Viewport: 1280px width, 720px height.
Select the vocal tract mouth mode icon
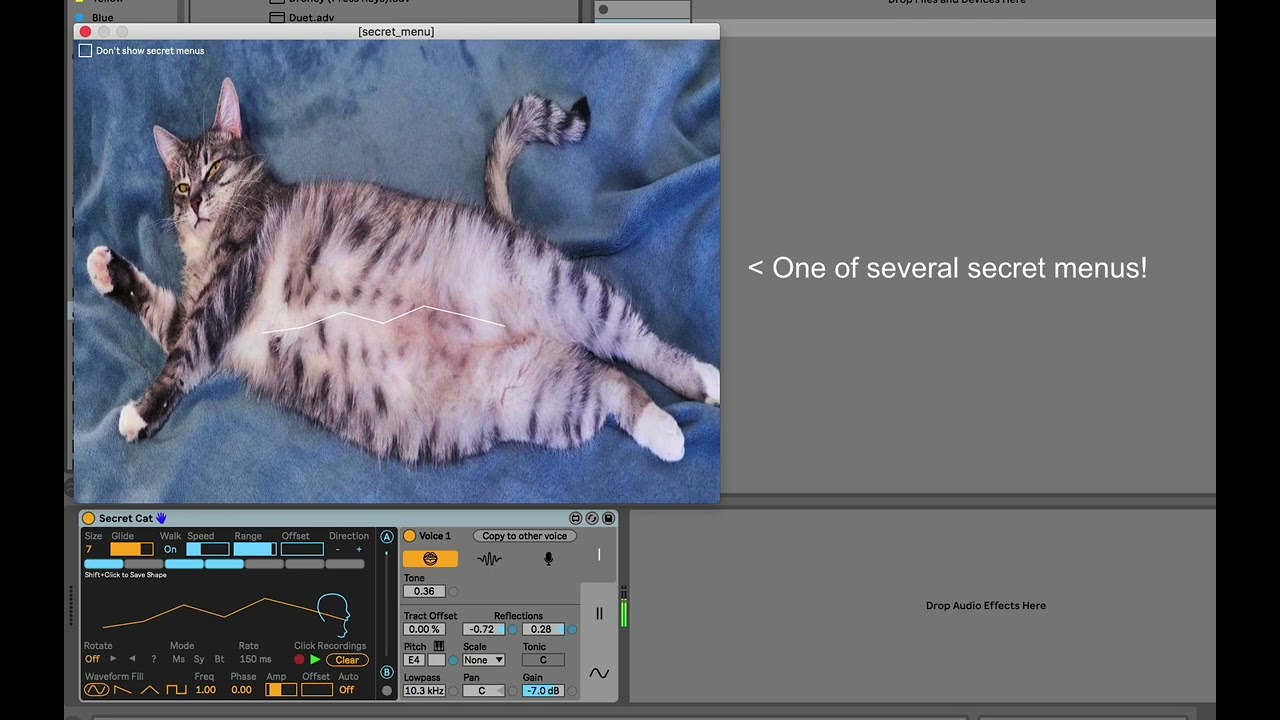(430, 559)
